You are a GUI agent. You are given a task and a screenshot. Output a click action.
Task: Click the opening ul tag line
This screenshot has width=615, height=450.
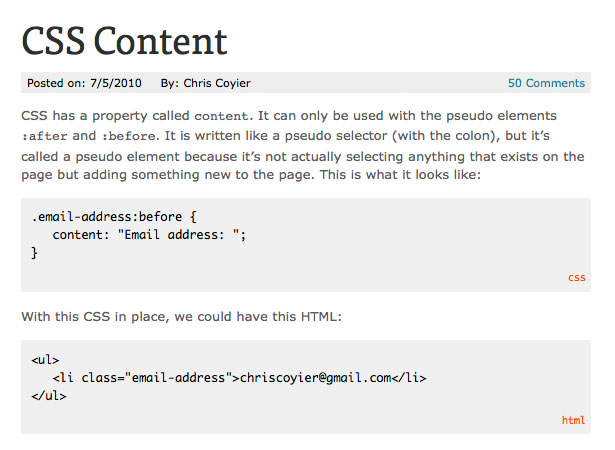(45, 360)
